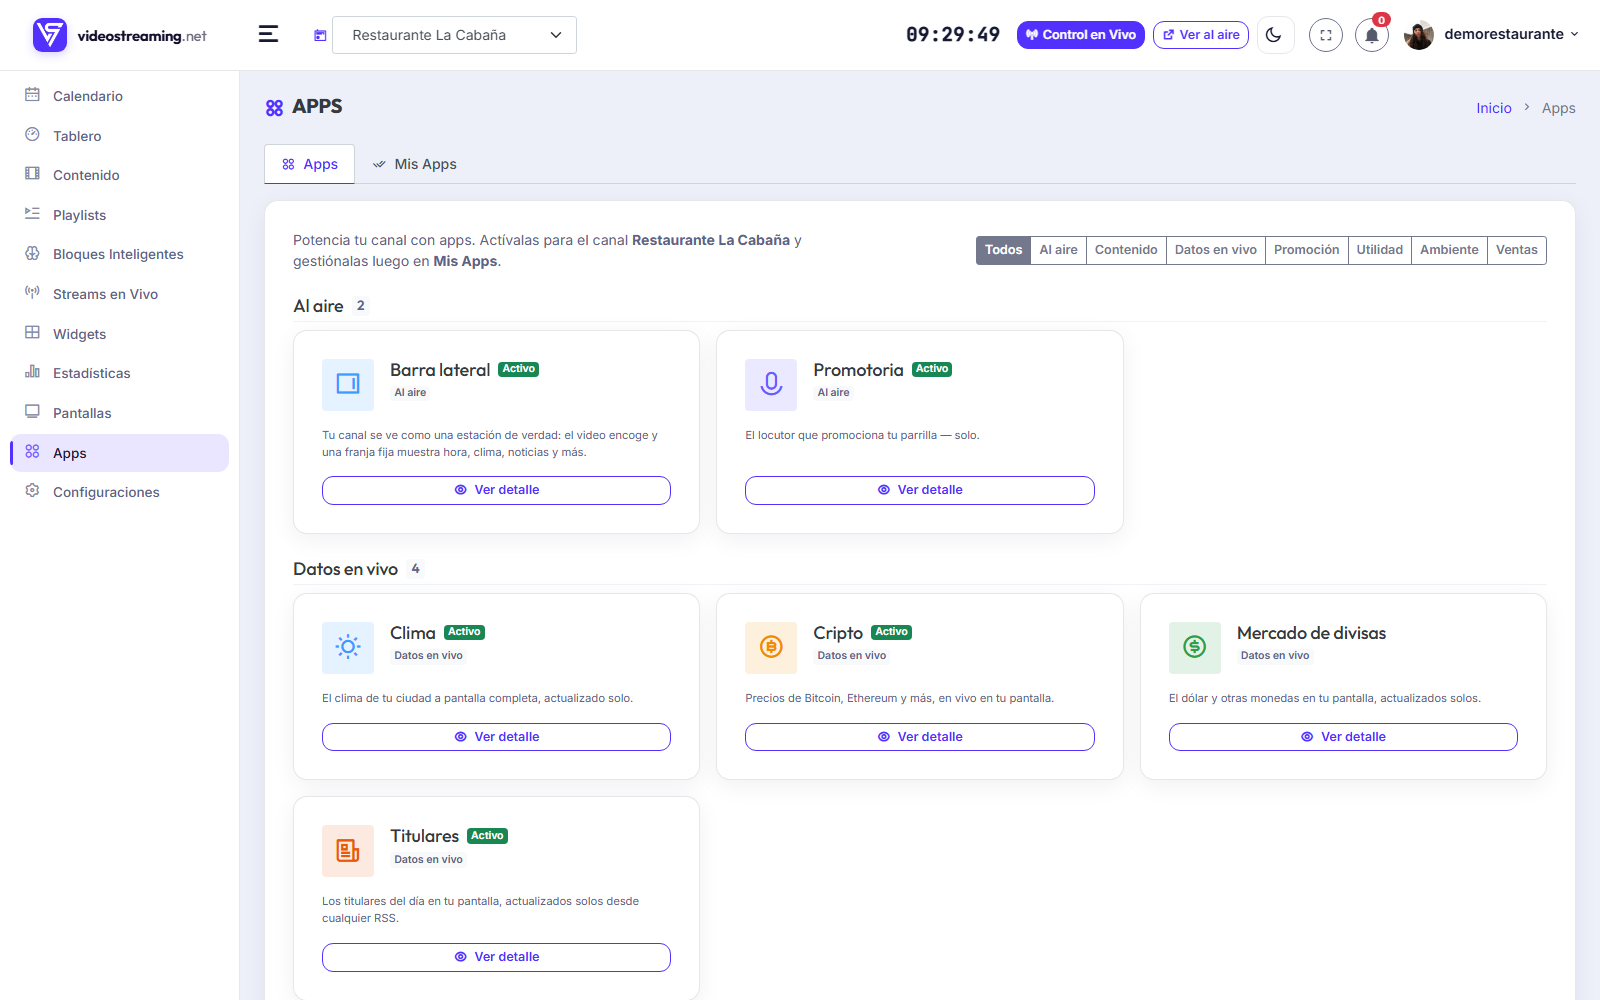Click the videostreaming.net logo
This screenshot has height=1000, width=1600.
pos(120,35)
